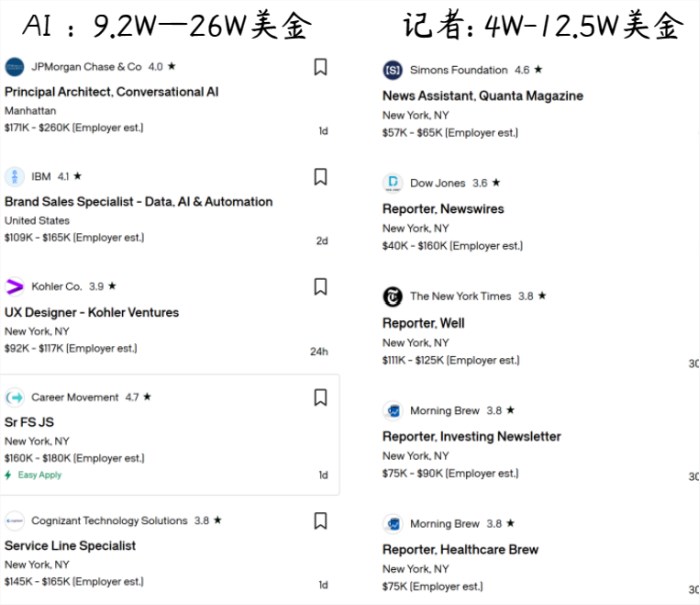The height and width of the screenshot is (605, 700).
Task: Bookmark the JPMorgan Principal Architect job
Action: [x=320, y=67]
